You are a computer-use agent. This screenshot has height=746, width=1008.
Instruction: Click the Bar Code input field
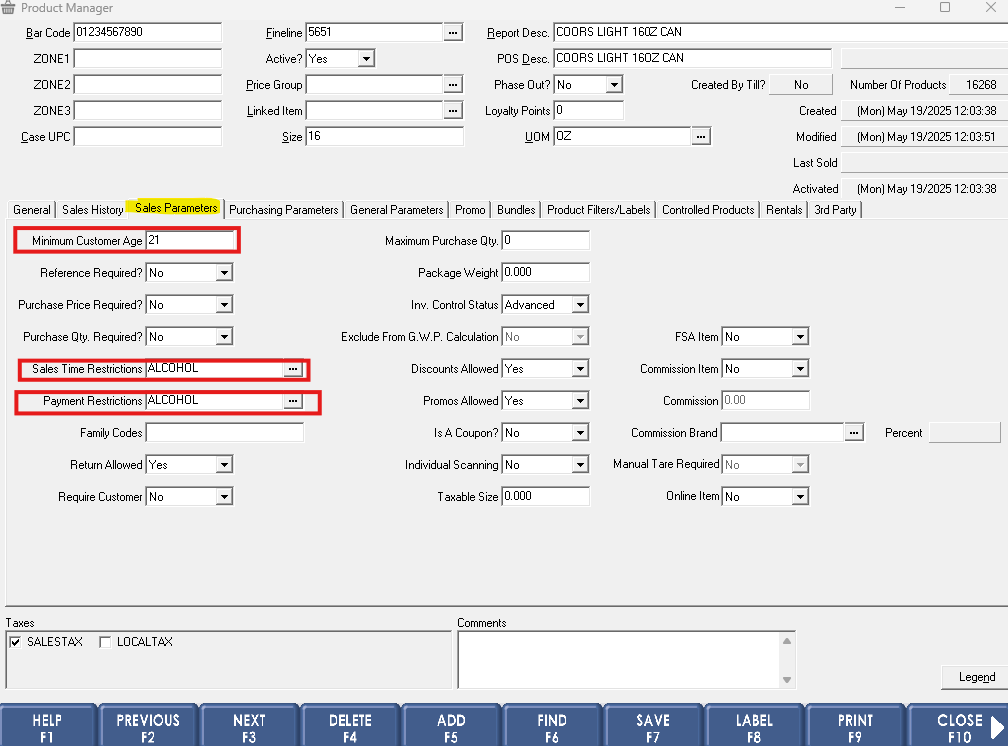pos(148,32)
